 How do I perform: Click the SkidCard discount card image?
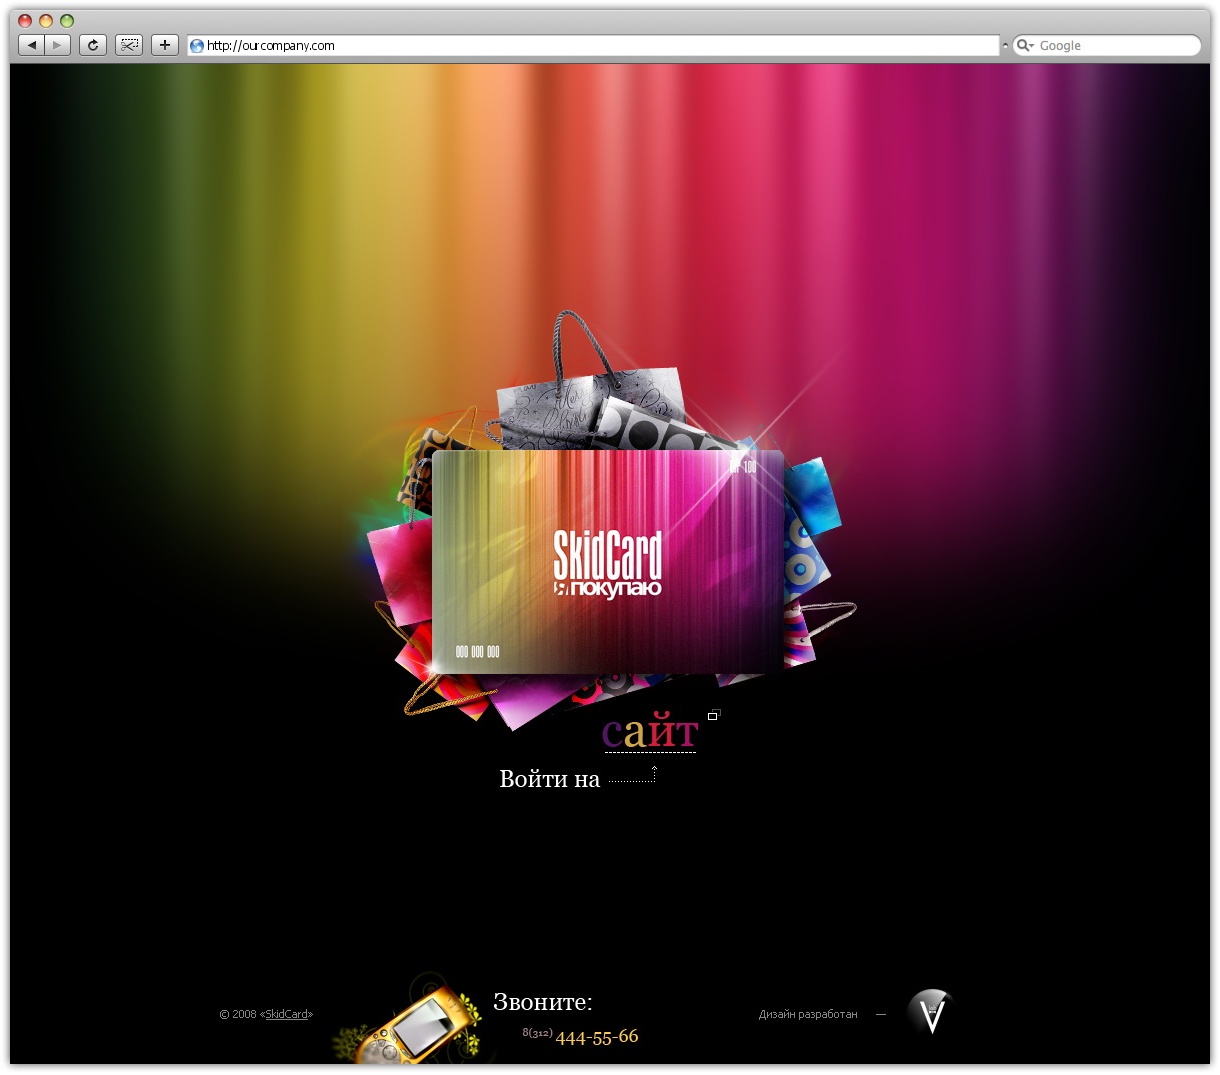point(608,561)
